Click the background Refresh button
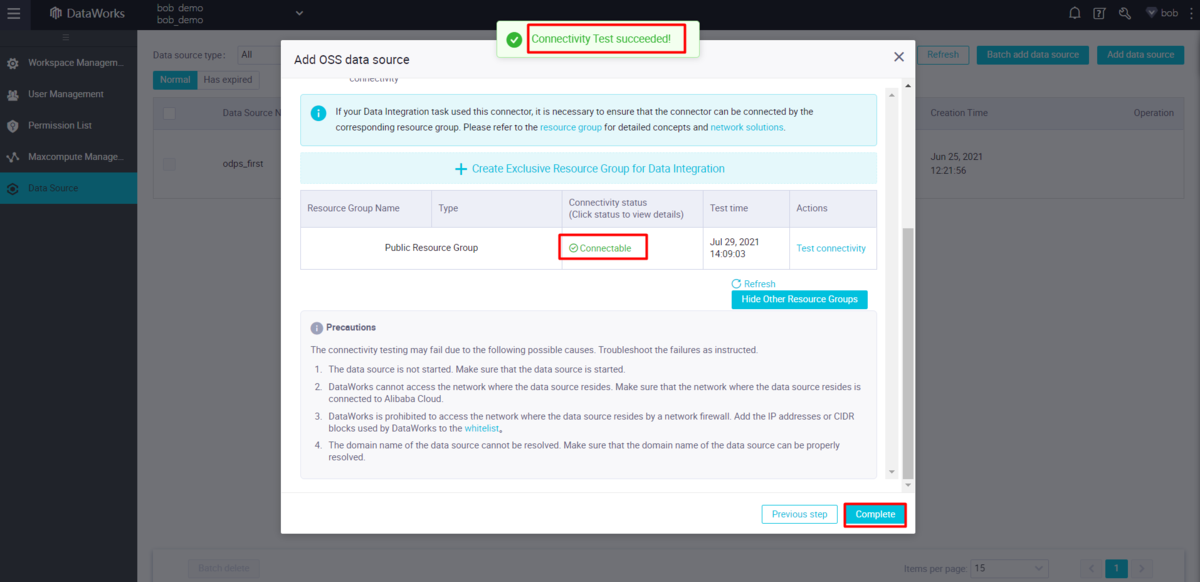The width and height of the screenshot is (1200, 582). [x=942, y=55]
